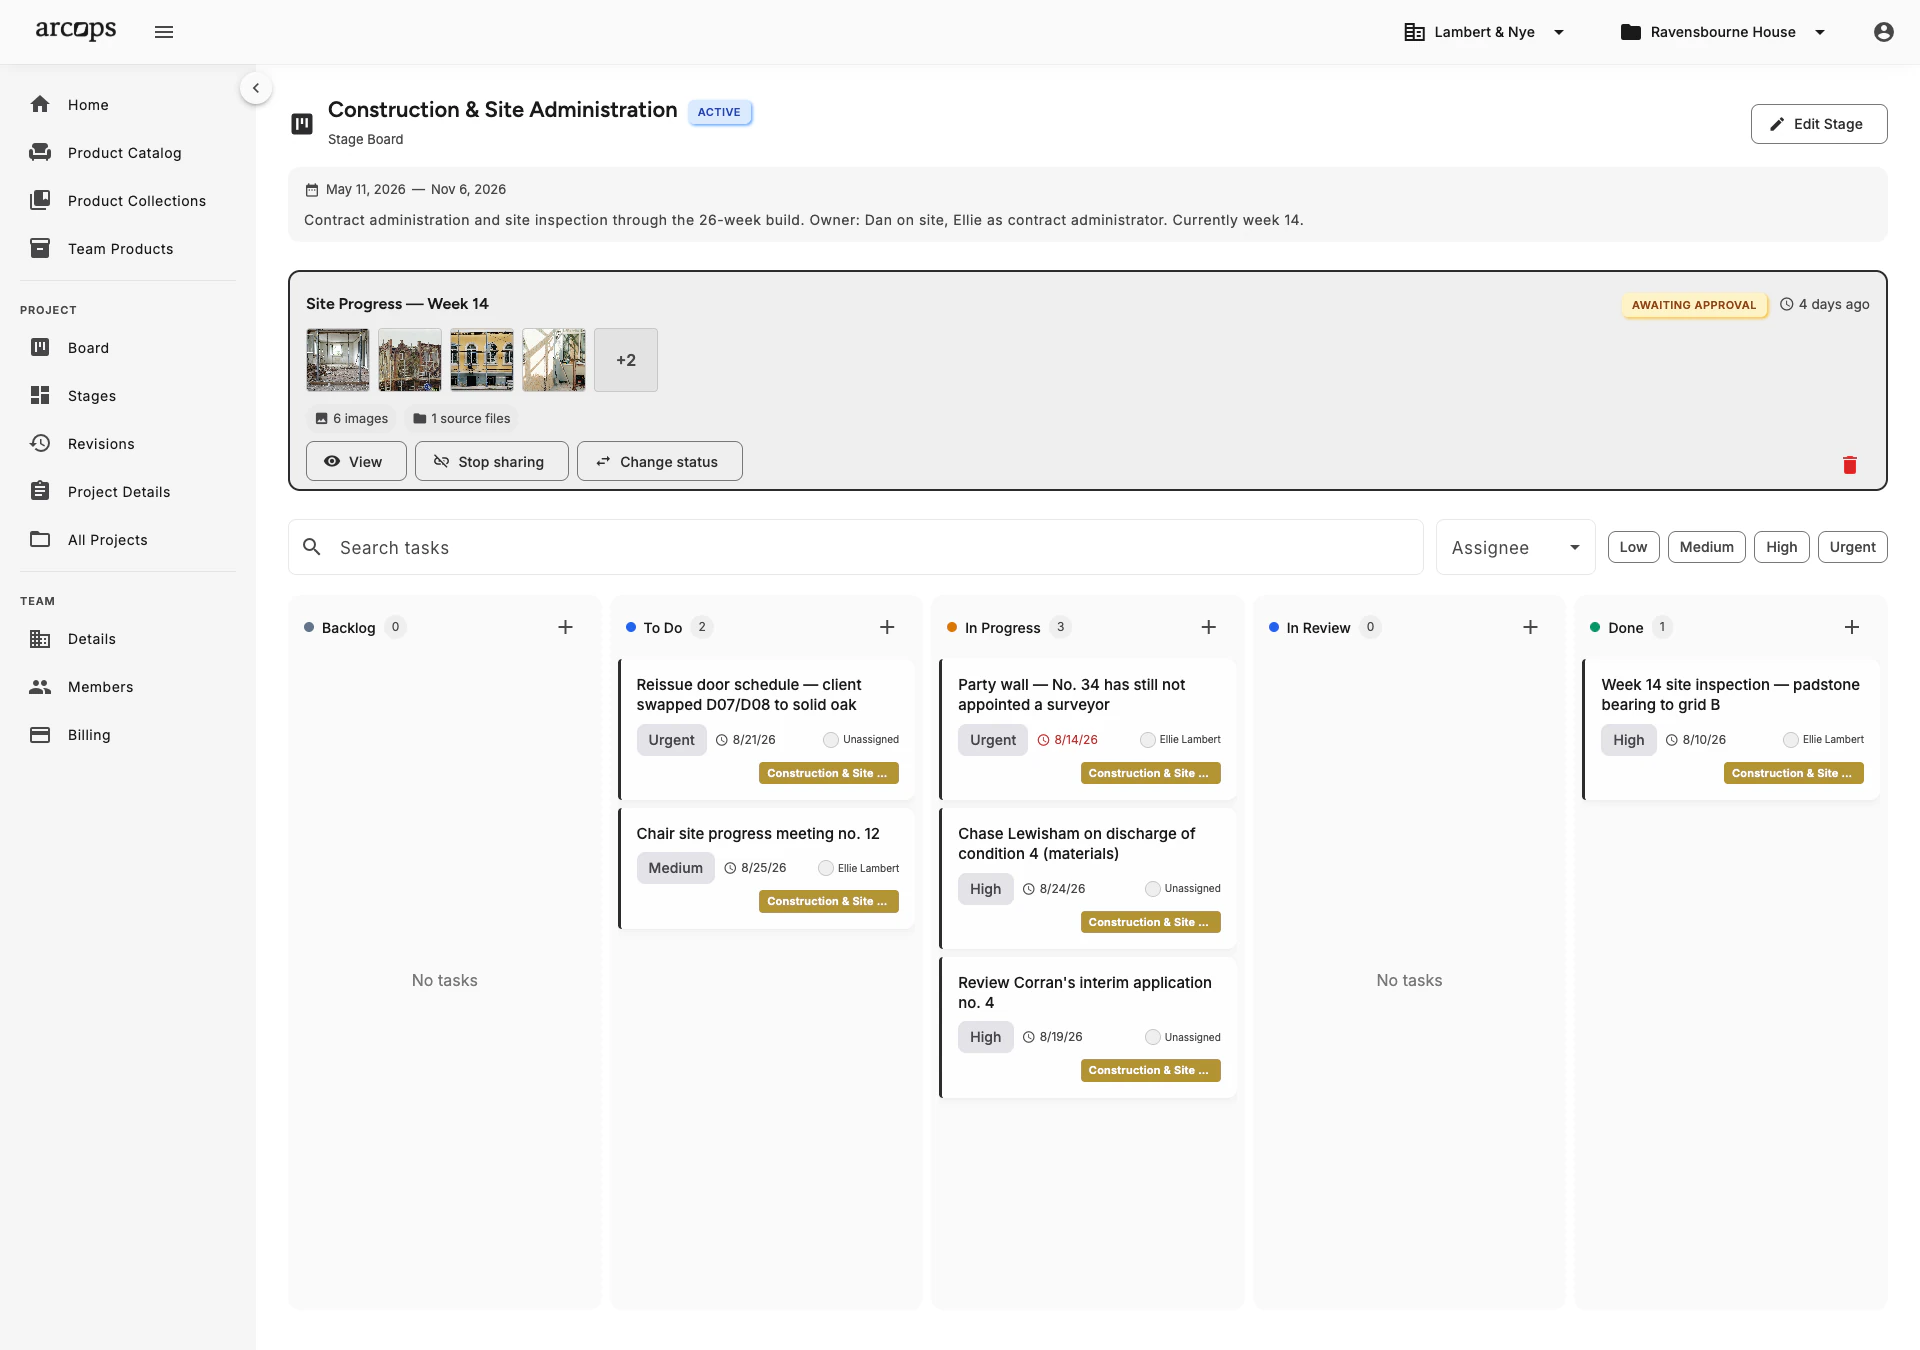The width and height of the screenshot is (1920, 1350).
Task: Click the overdue 8/14/26 due date
Action: (x=1068, y=740)
